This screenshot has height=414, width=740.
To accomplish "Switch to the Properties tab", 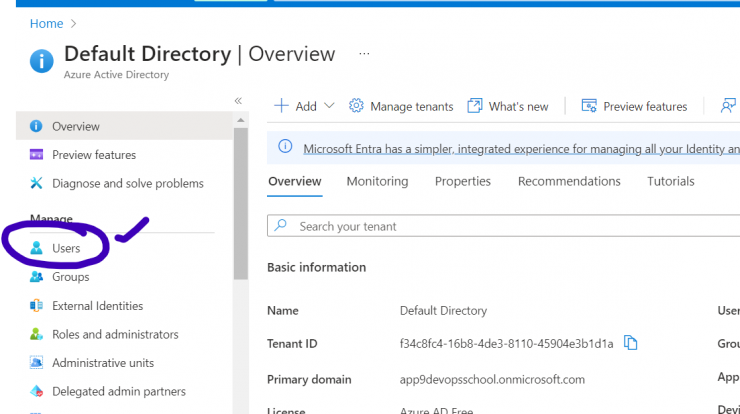I will [462, 182].
